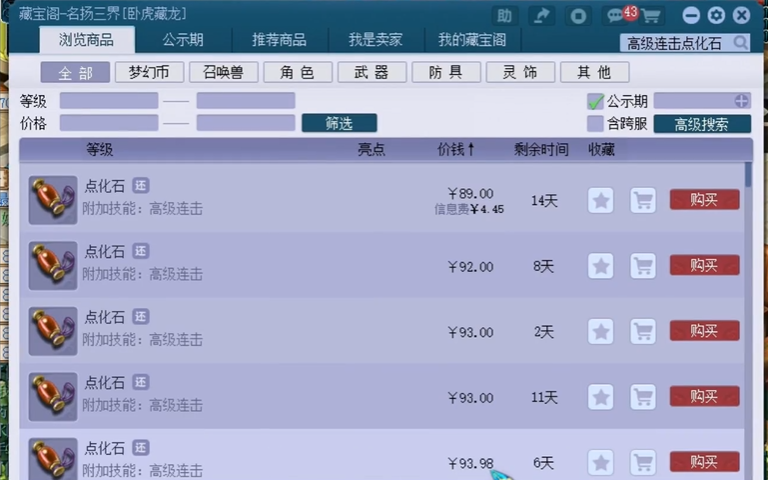Switch to the 公示期 tab
768x480 pixels.
(x=183, y=41)
